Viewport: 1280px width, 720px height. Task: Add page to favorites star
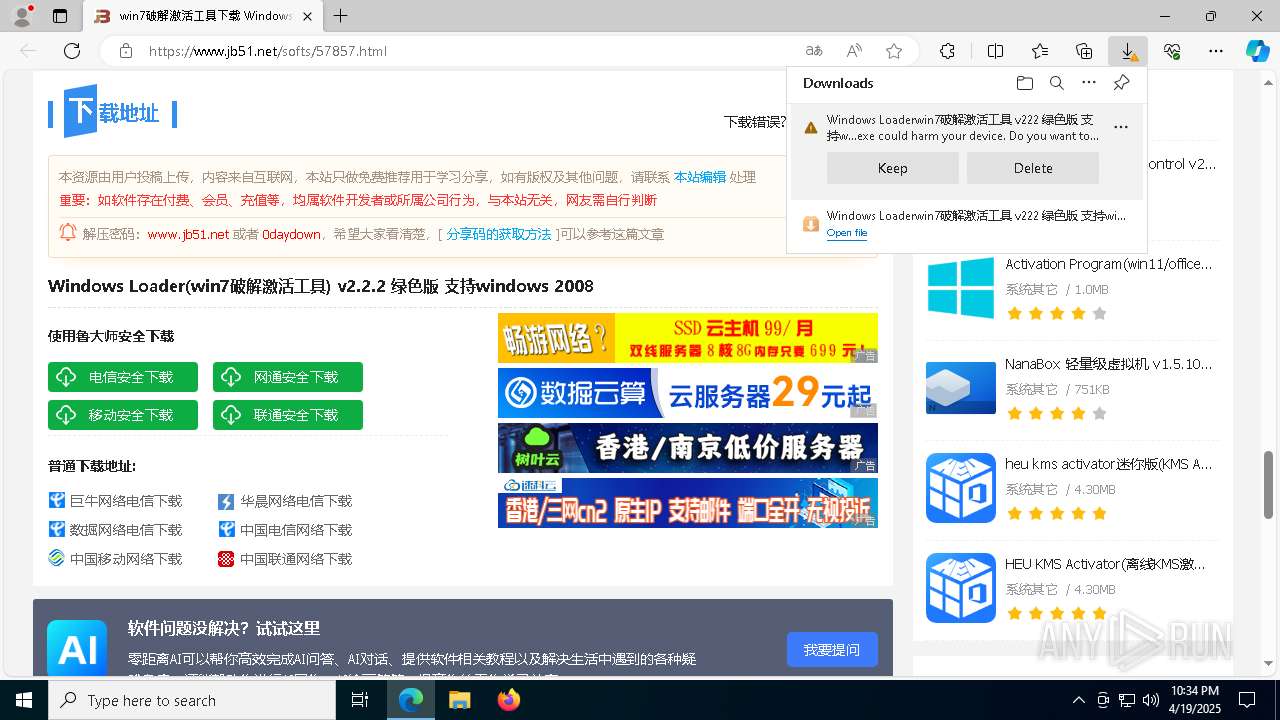[894, 51]
